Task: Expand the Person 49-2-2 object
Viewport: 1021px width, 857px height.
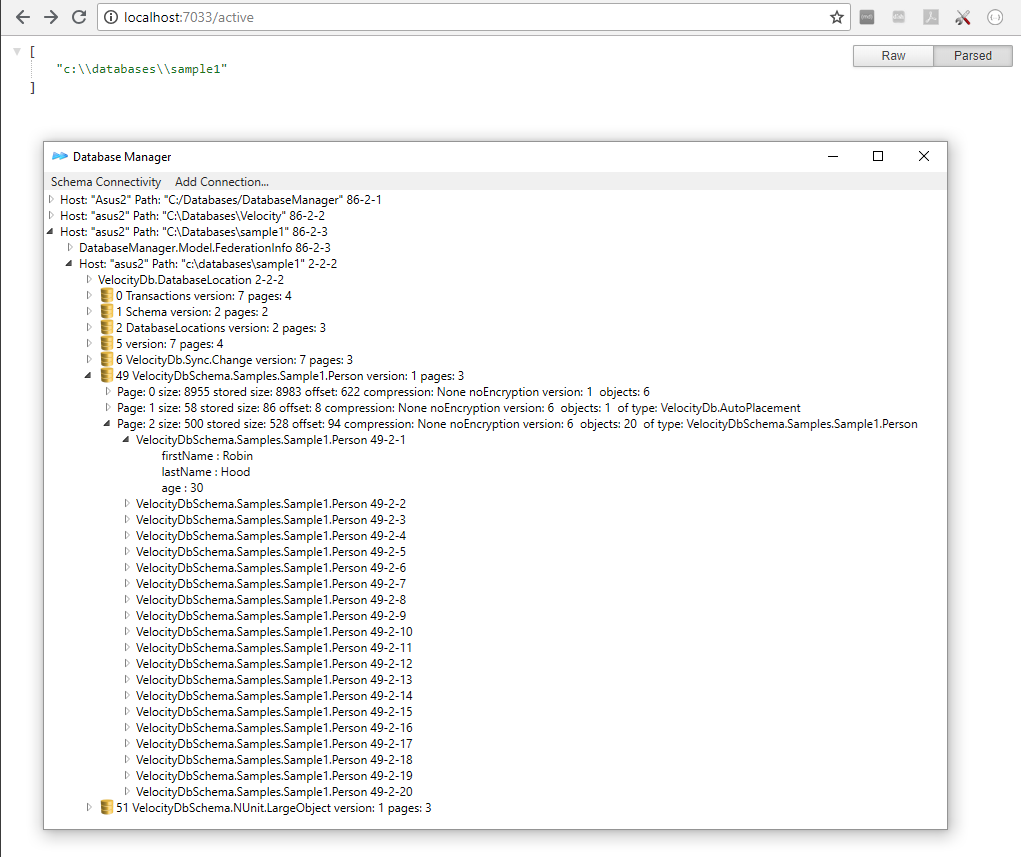Action: (x=127, y=503)
